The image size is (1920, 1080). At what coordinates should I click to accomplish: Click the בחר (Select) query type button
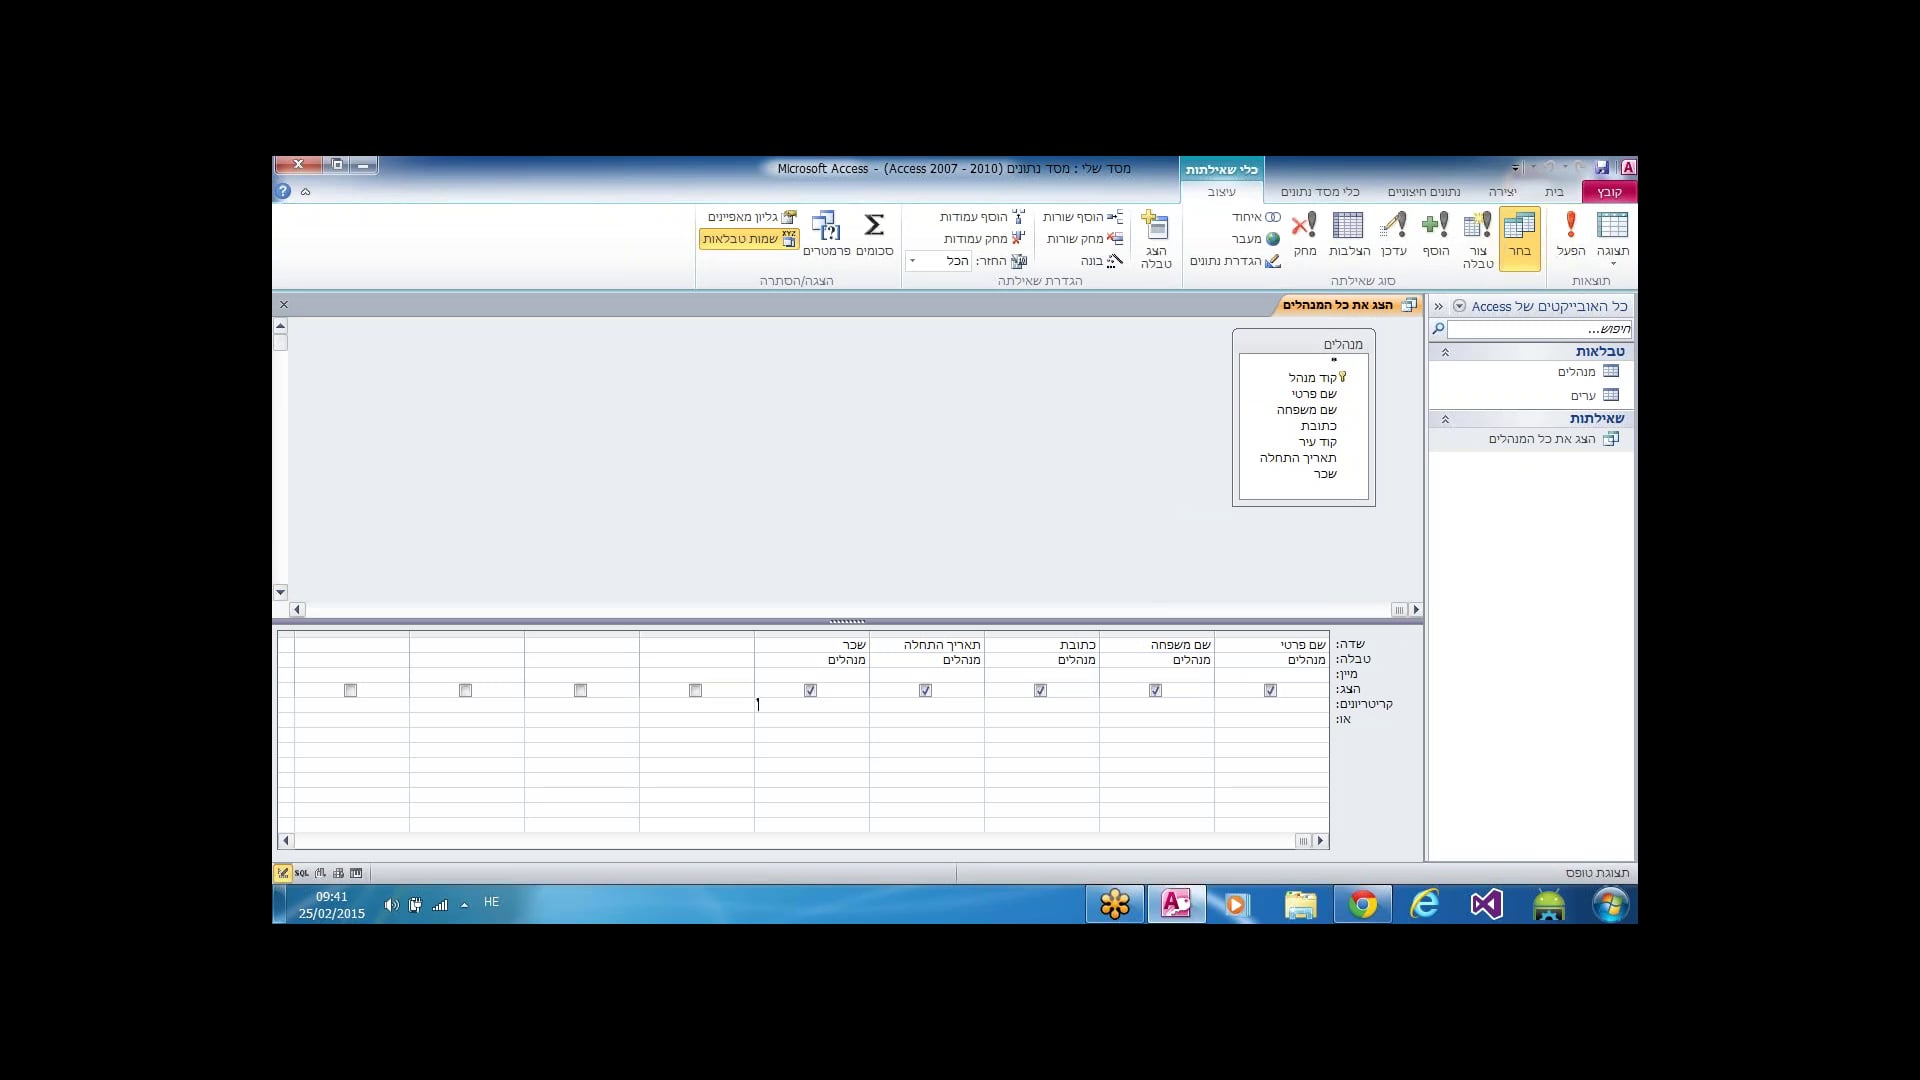(x=1521, y=235)
